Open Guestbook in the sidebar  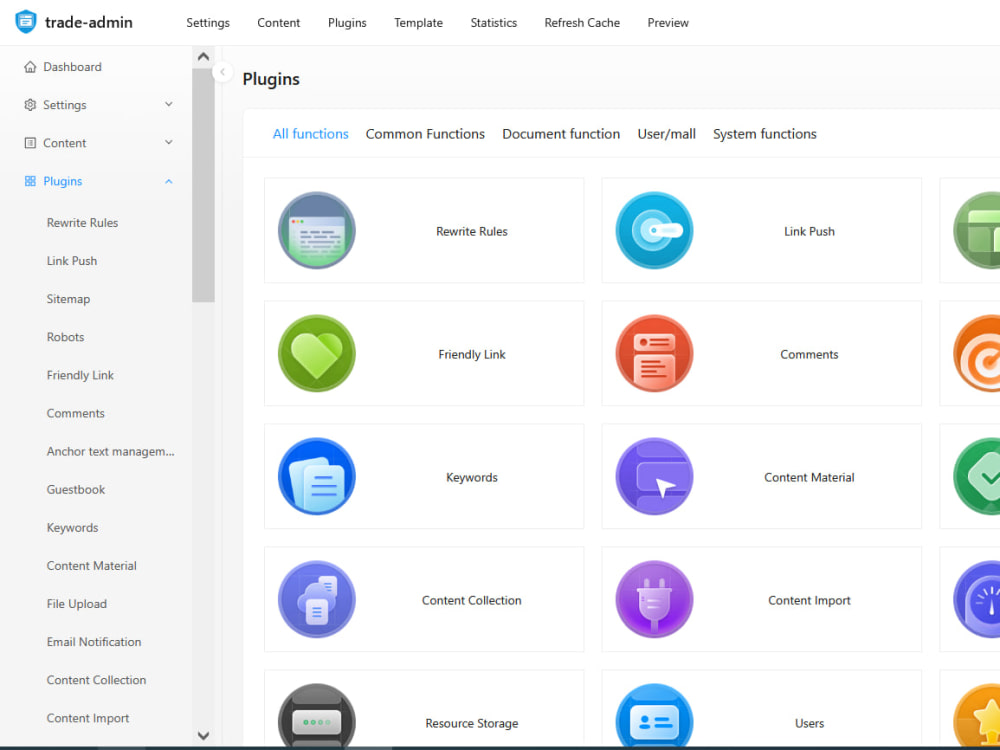[x=76, y=490]
